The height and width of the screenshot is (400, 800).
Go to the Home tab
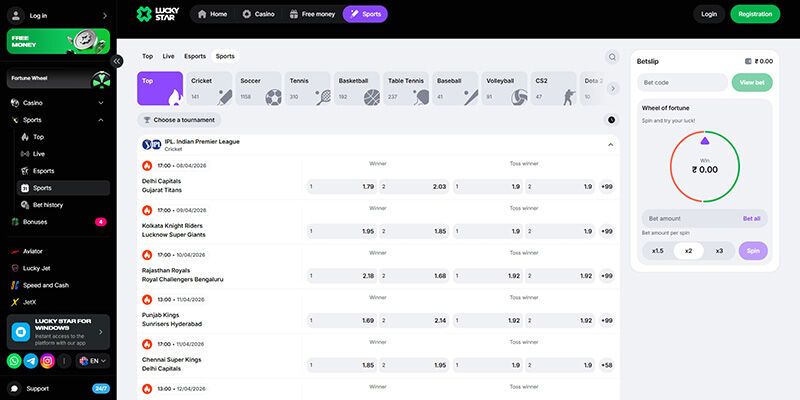coord(212,14)
